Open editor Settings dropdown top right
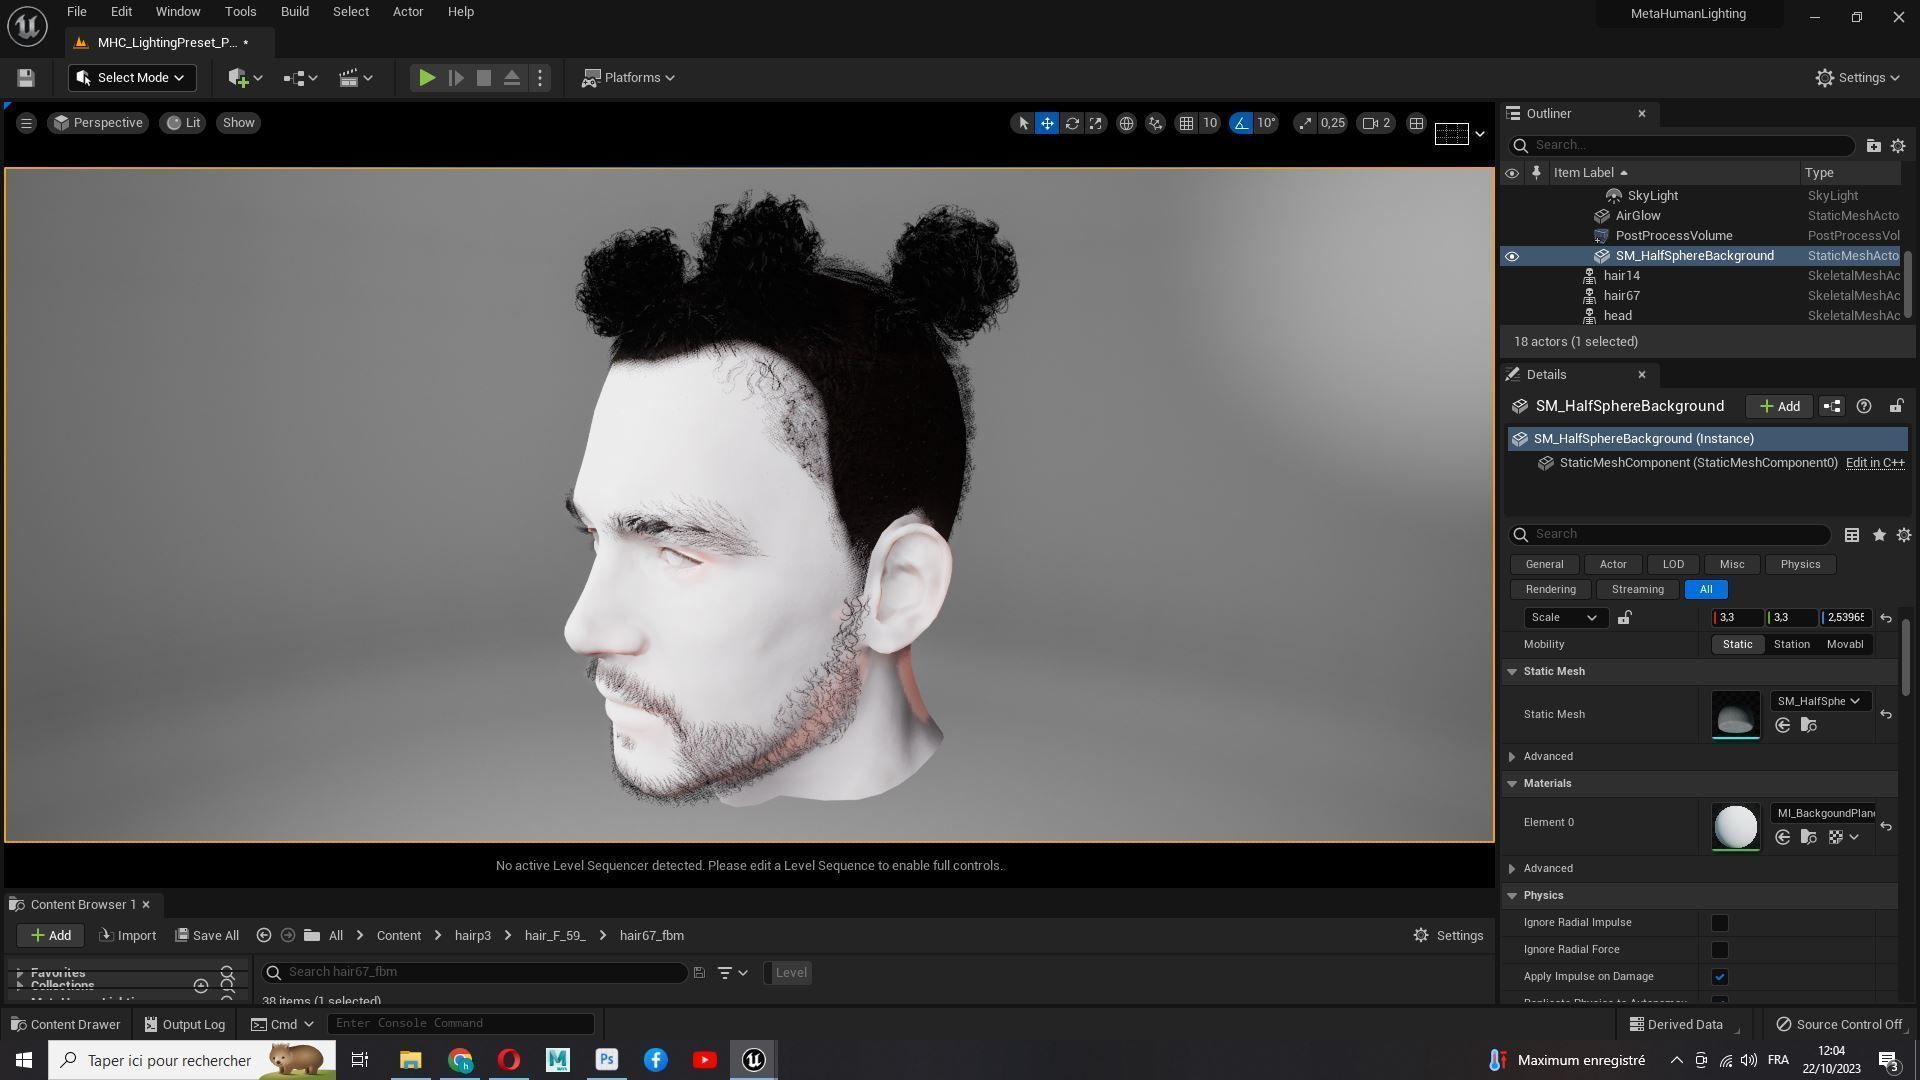This screenshot has width=1920, height=1080. (1858, 78)
